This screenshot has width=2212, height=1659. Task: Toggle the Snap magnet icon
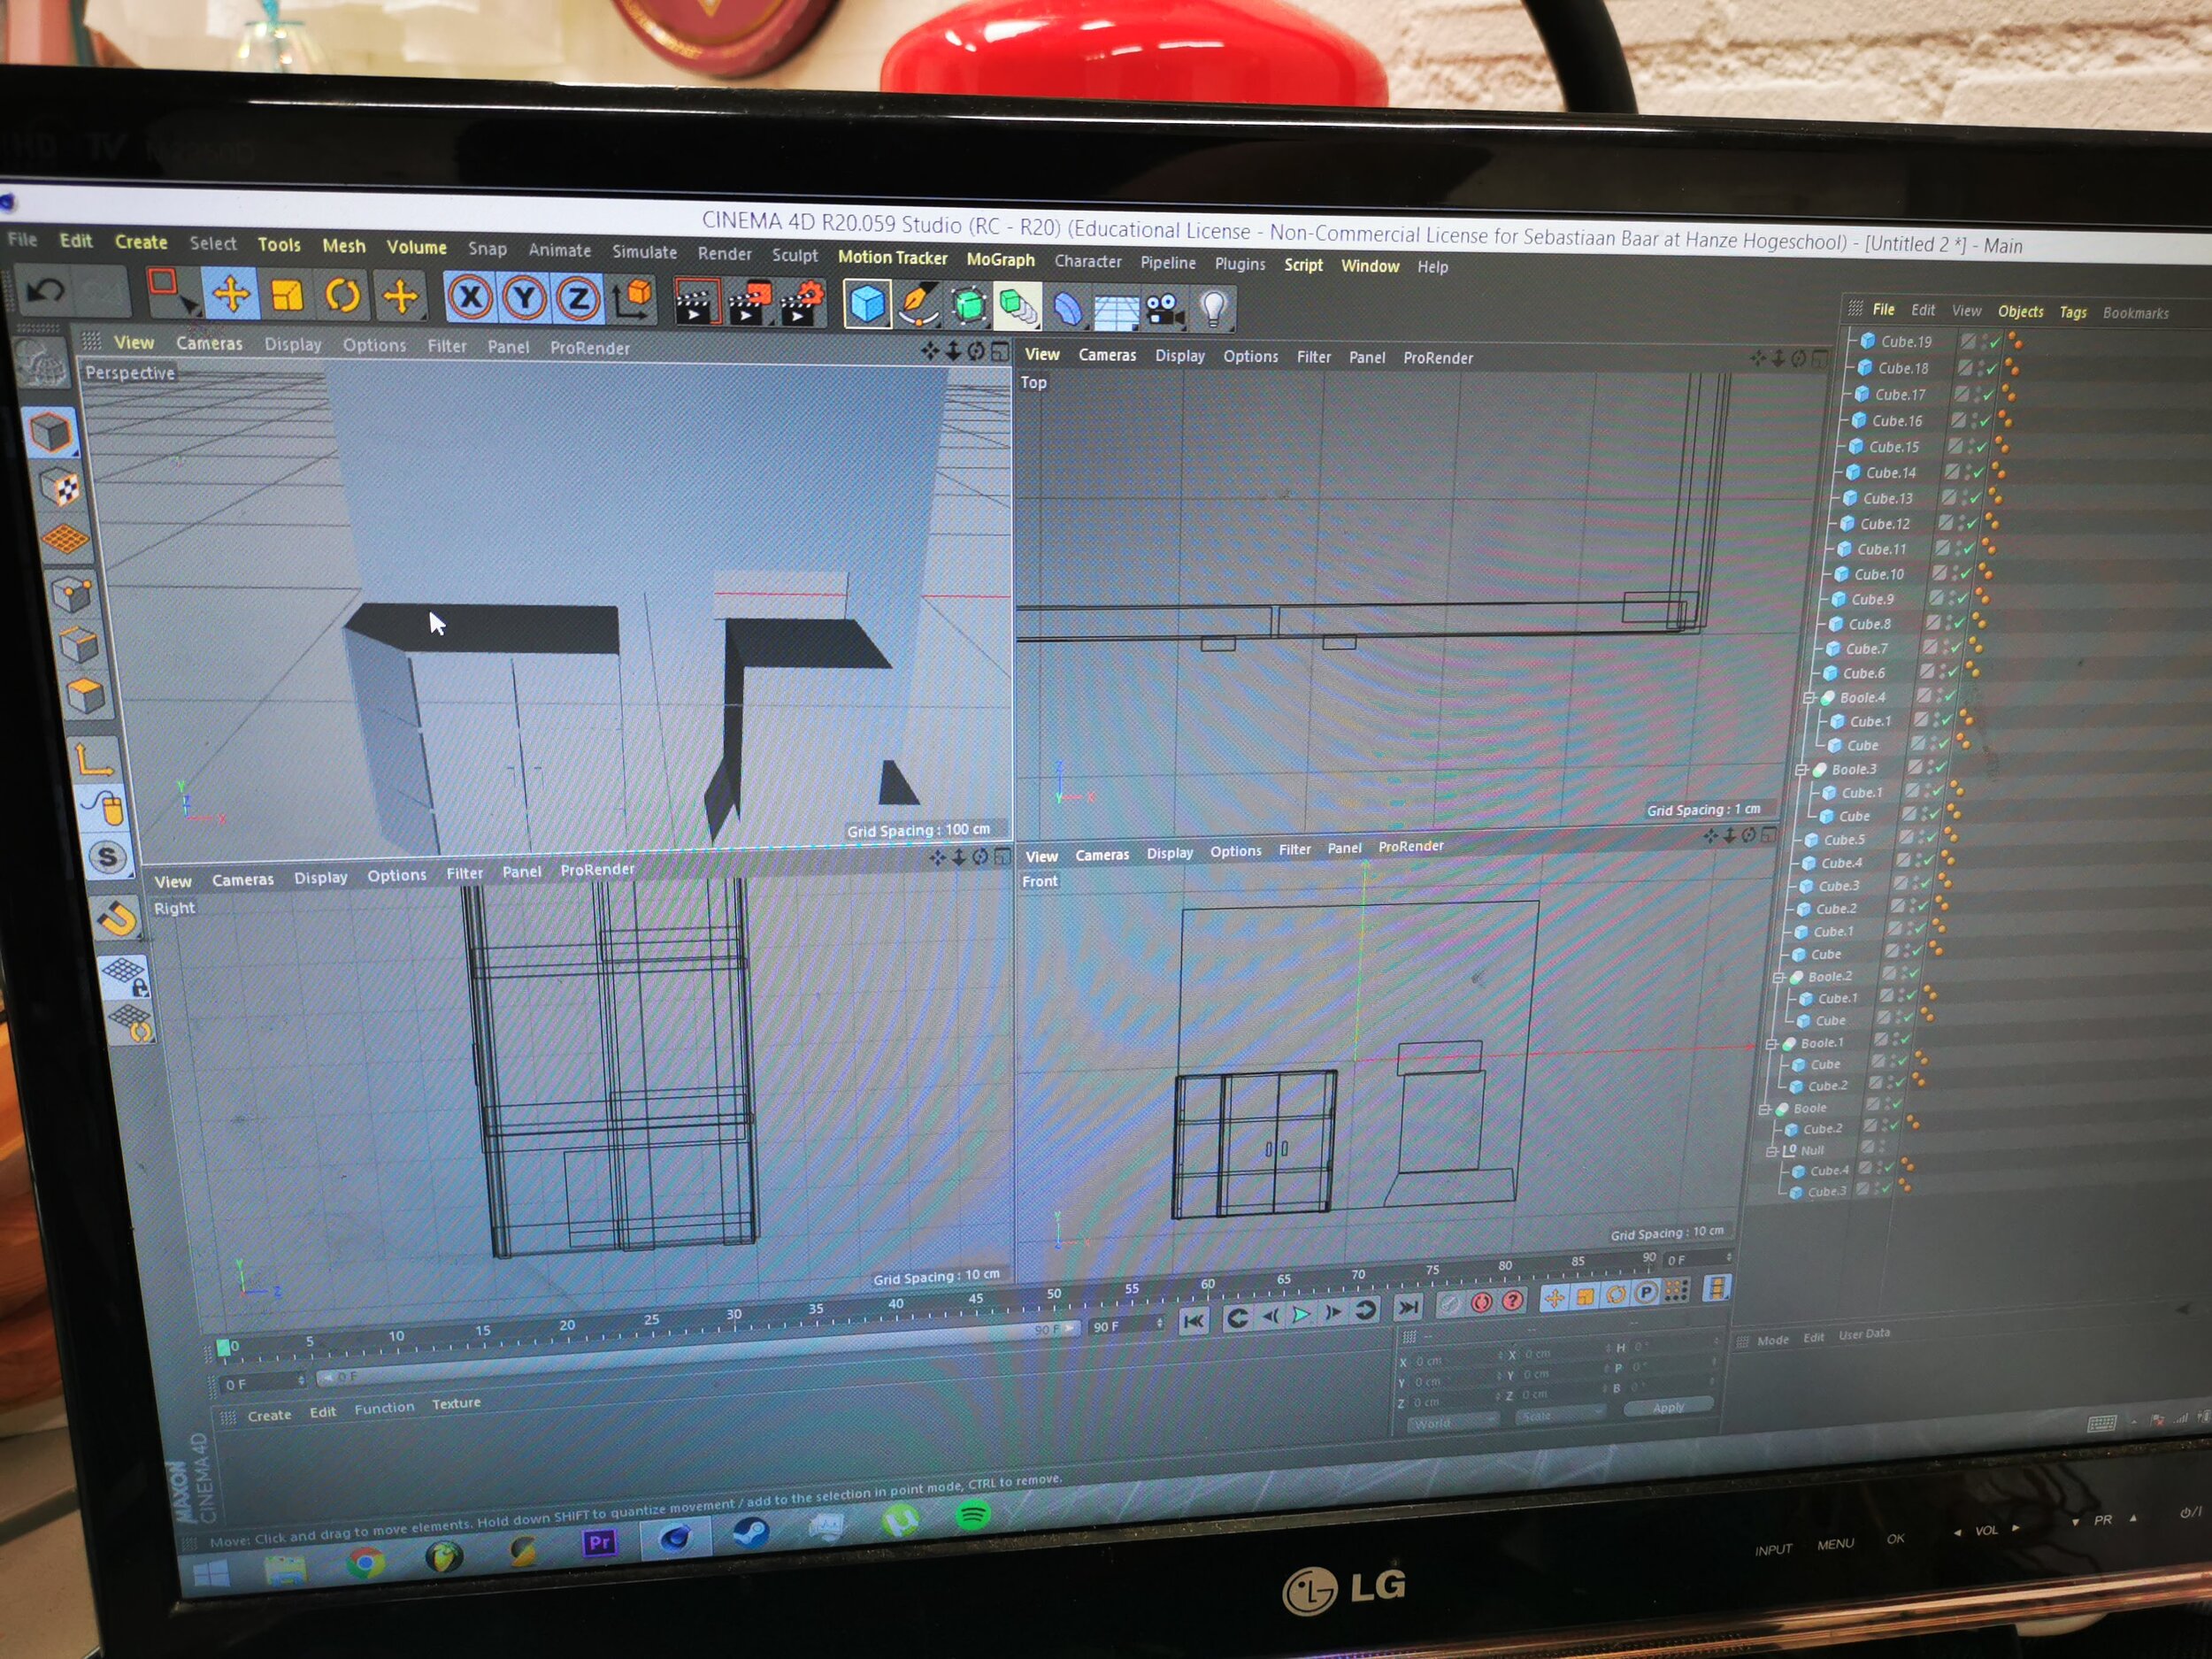coord(116,918)
